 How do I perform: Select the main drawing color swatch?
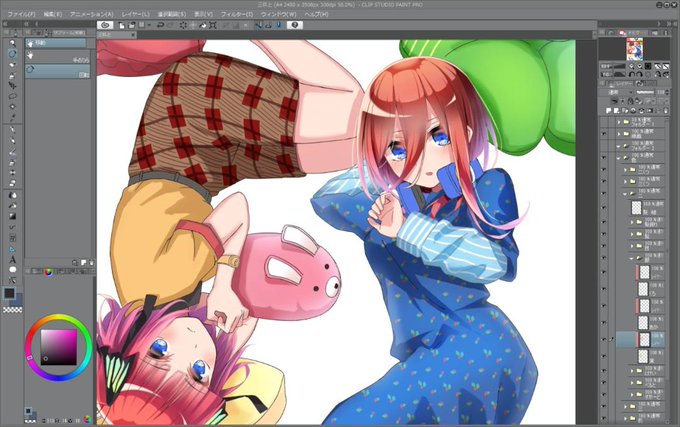click(9, 293)
